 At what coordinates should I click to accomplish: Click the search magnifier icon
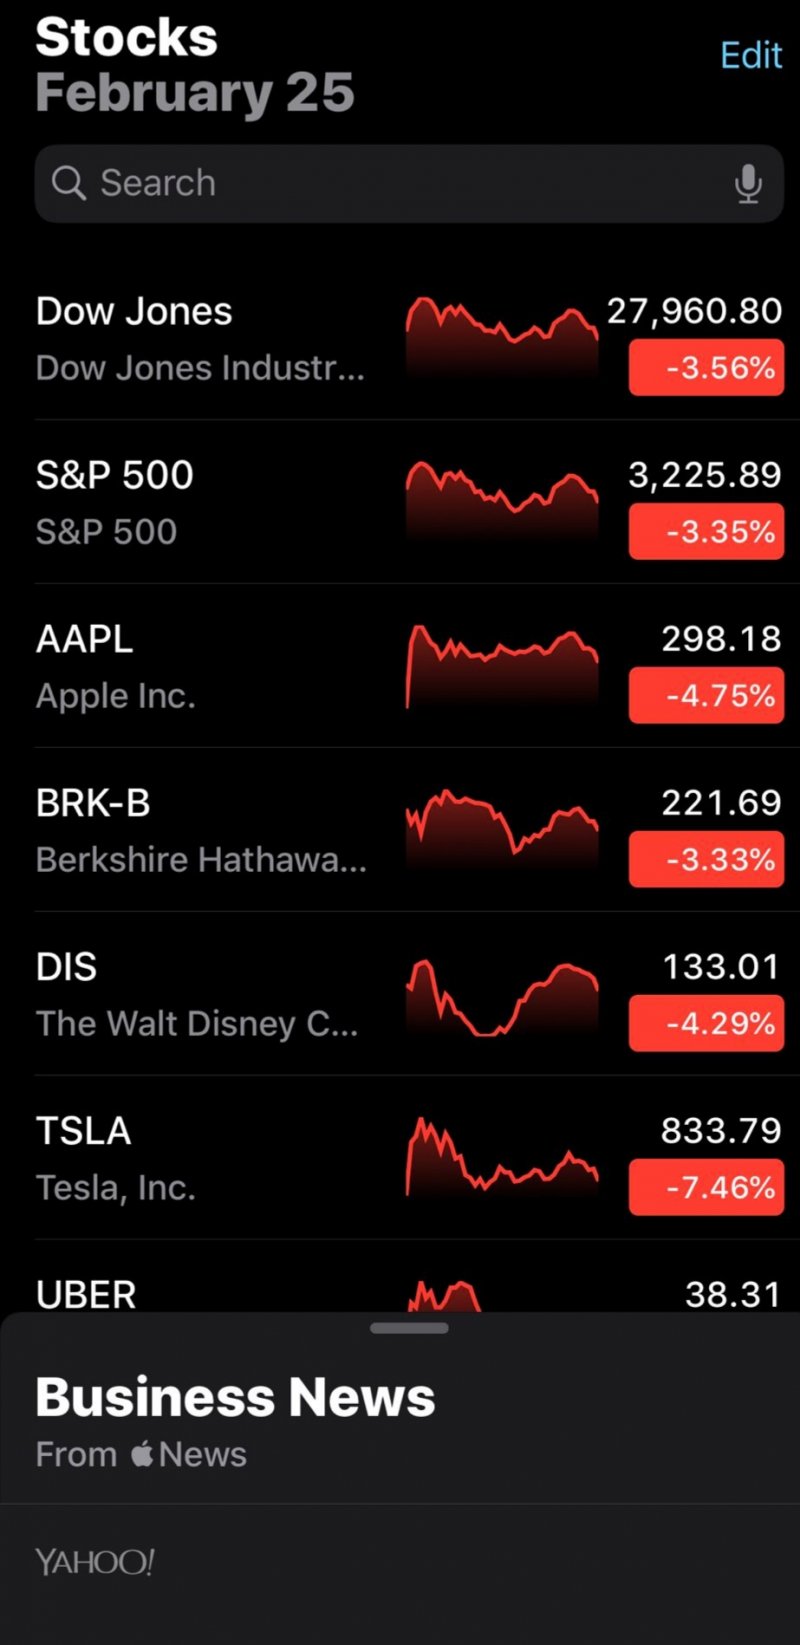[x=68, y=183]
